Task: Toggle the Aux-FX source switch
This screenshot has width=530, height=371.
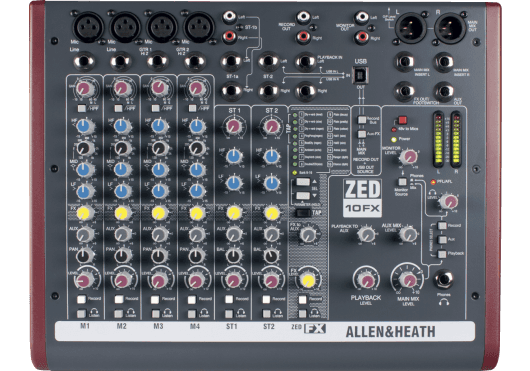Action: [x=362, y=134]
